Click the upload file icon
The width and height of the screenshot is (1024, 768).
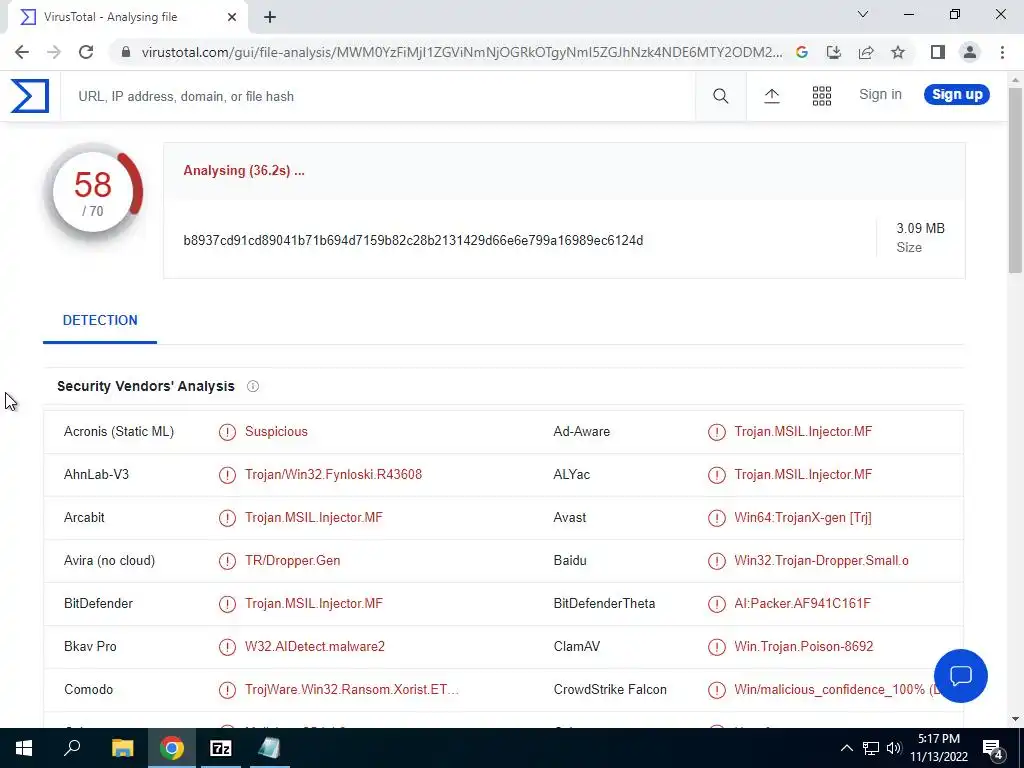(772, 96)
